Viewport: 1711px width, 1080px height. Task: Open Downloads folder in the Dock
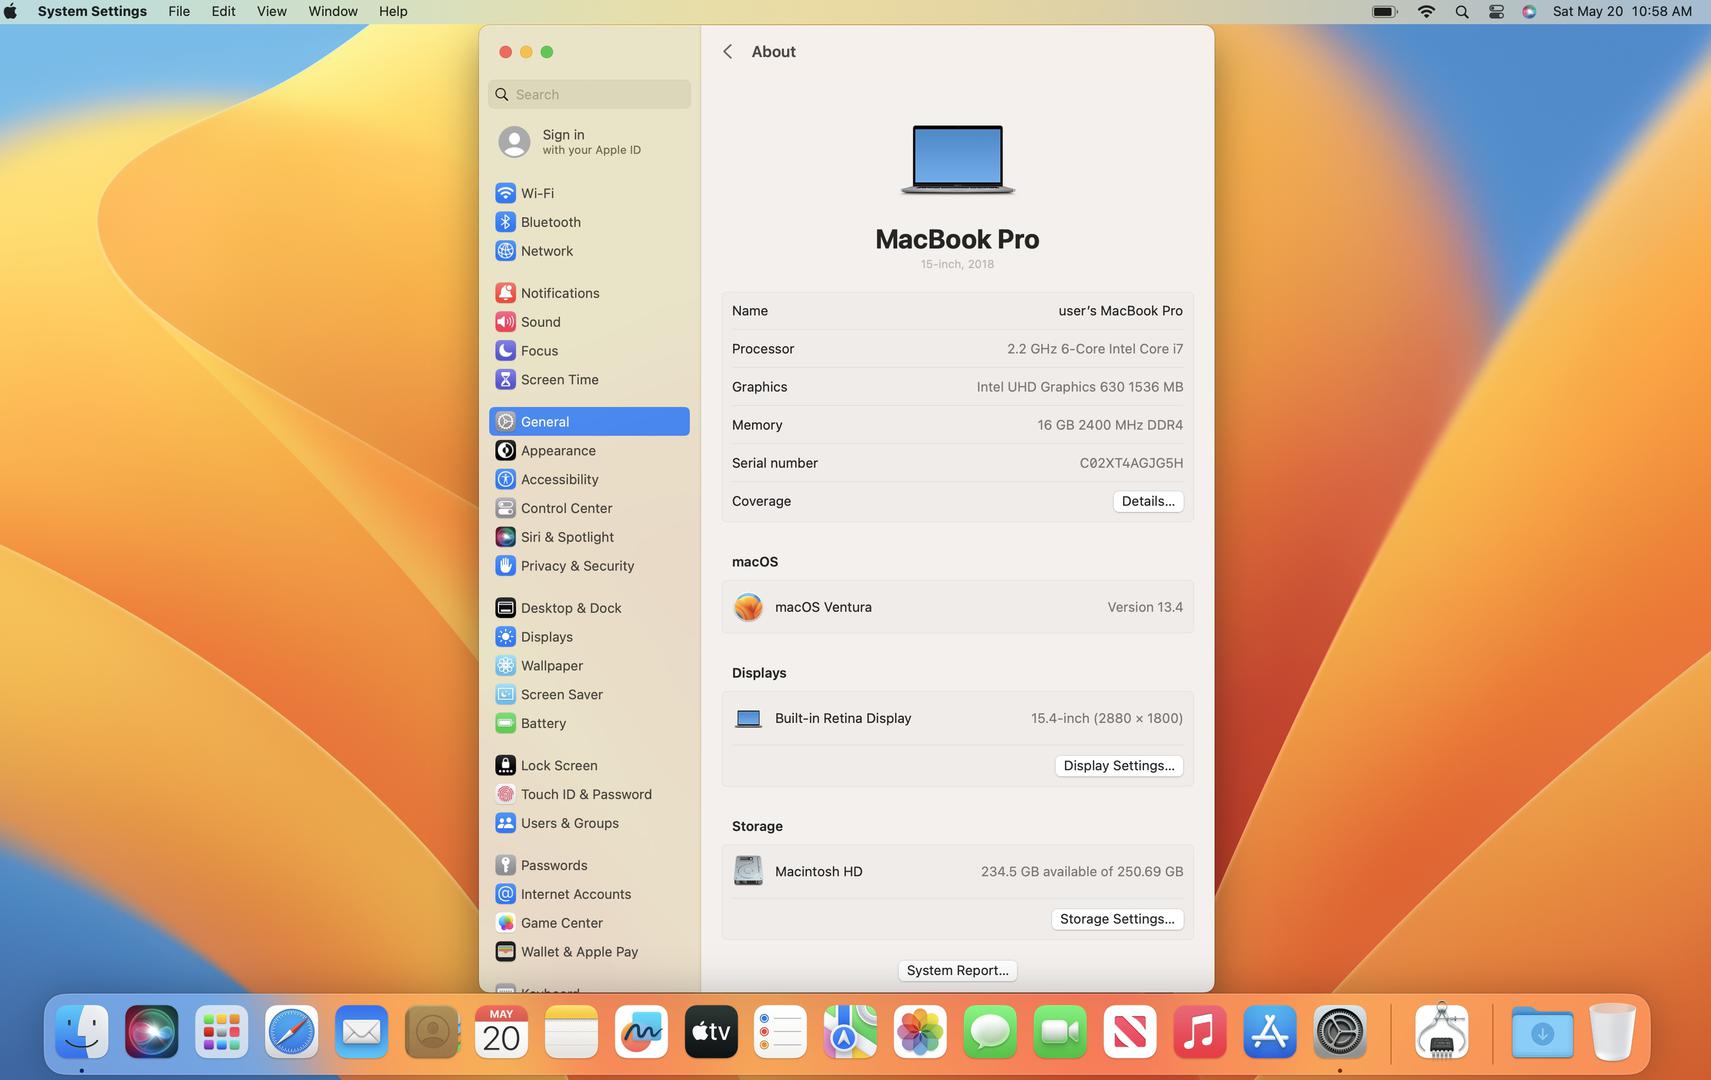[1542, 1032]
